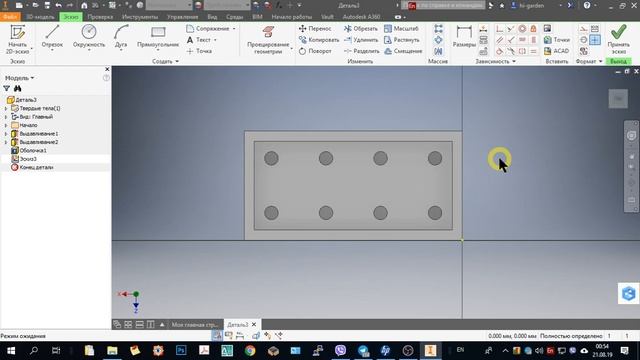Click the mirror icon in Массив

click(x=438, y=51)
